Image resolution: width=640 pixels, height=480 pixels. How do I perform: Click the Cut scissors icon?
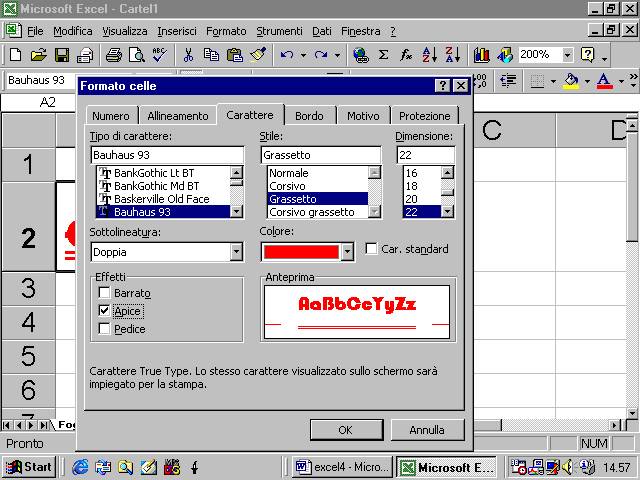(188, 55)
